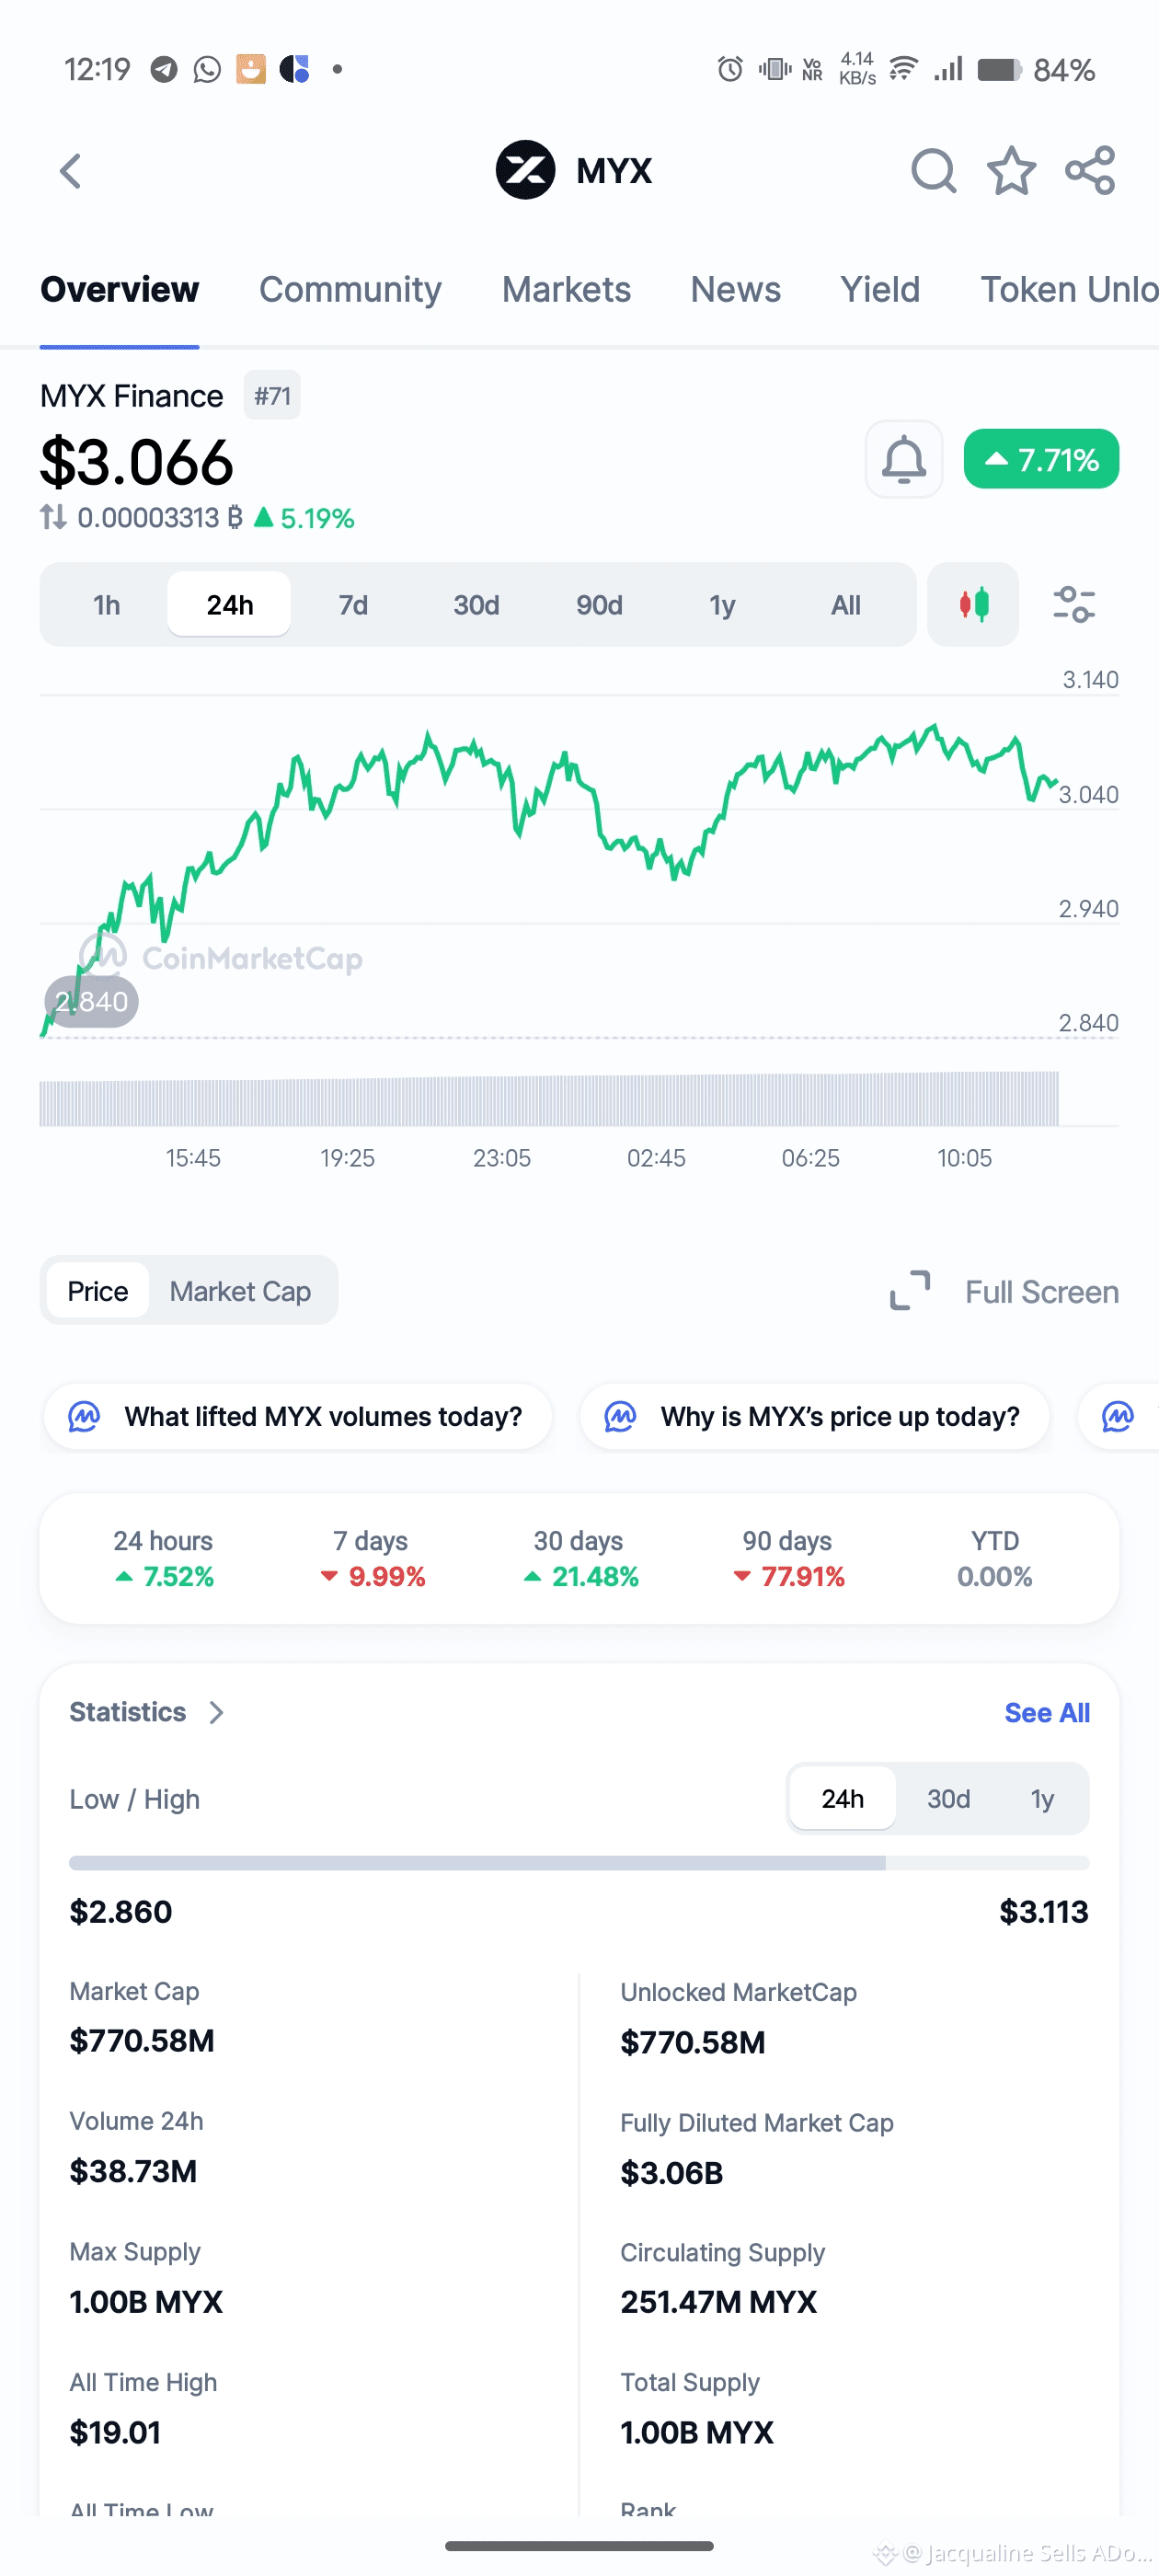Click the Low/High price range bar
The height and width of the screenshot is (2576, 1159).
click(579, 1863)
